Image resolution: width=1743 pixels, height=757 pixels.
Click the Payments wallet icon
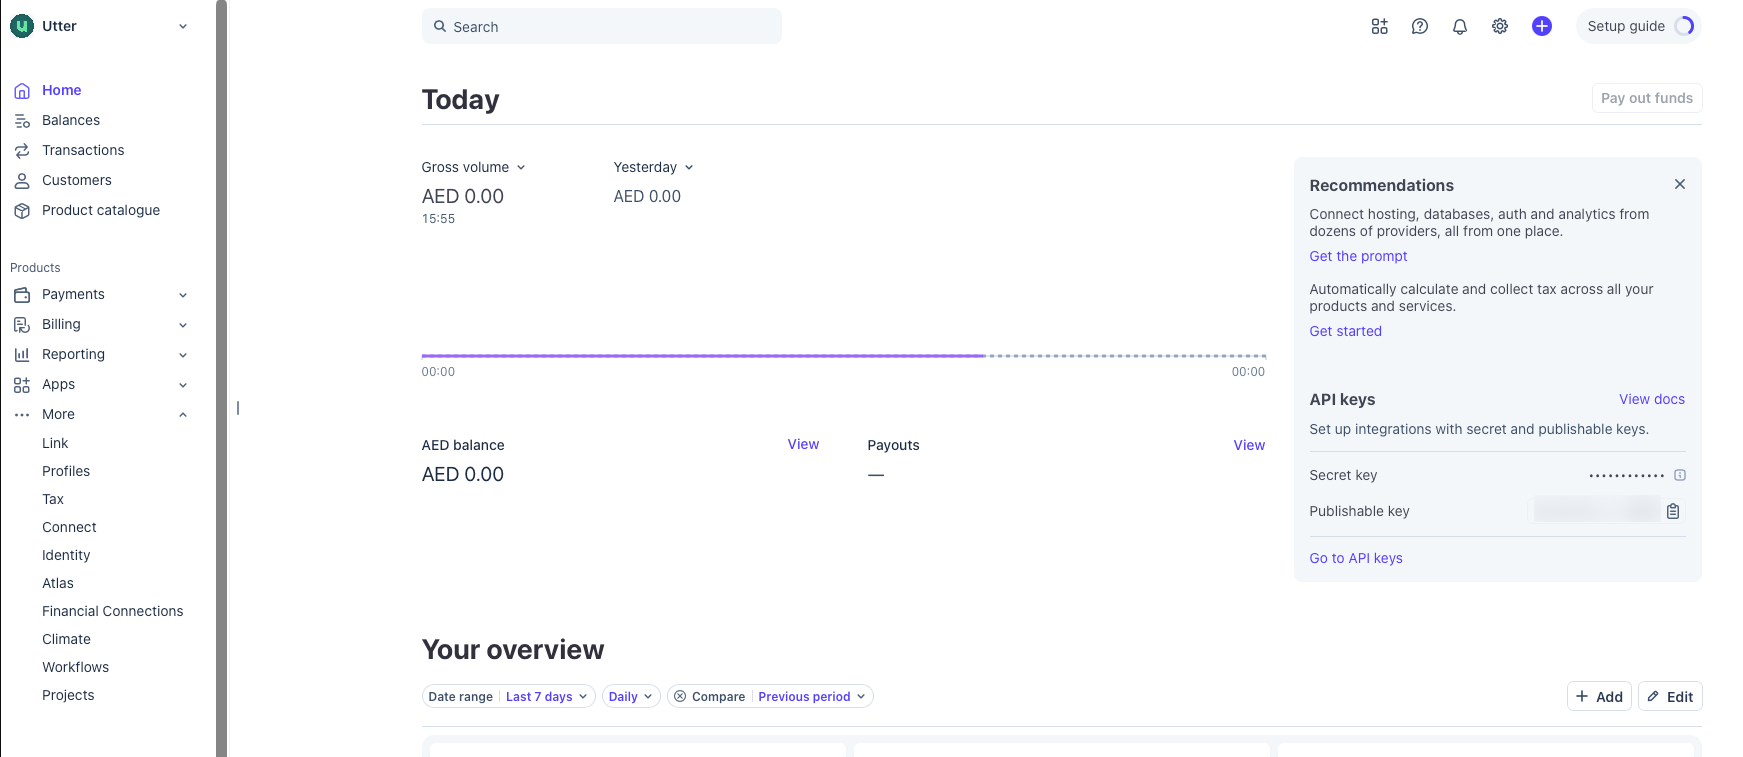pos(22,294)
